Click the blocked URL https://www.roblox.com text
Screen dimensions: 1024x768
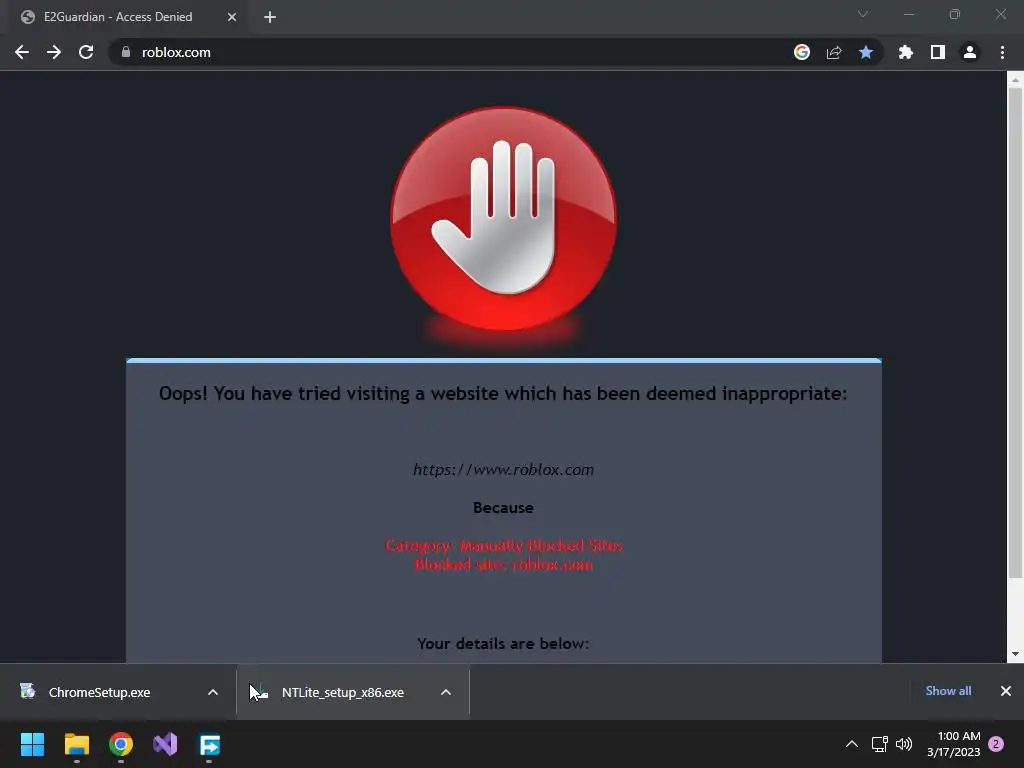tap(504, 470)
